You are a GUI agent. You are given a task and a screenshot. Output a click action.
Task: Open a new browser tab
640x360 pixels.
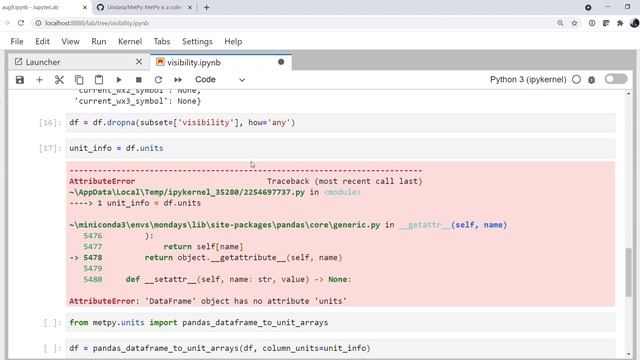(207, 7)
